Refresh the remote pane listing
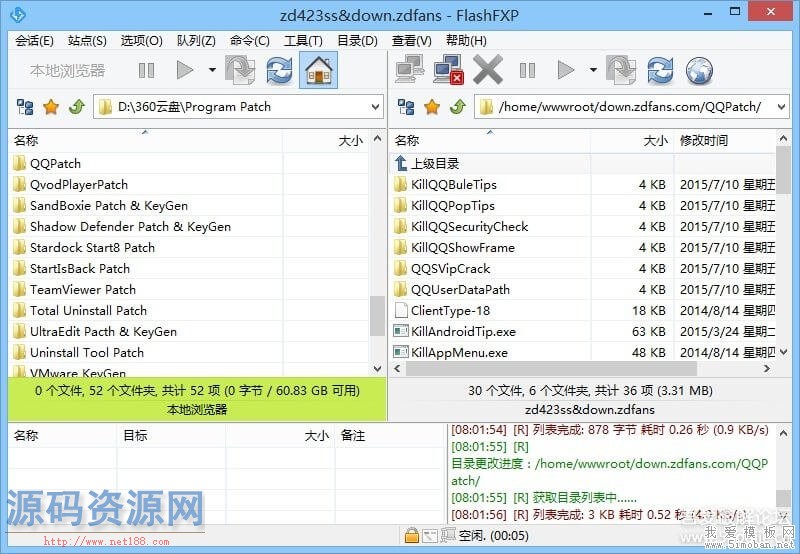Image resolution: width=800 pixels, height=554 pixels. [660, 70]
